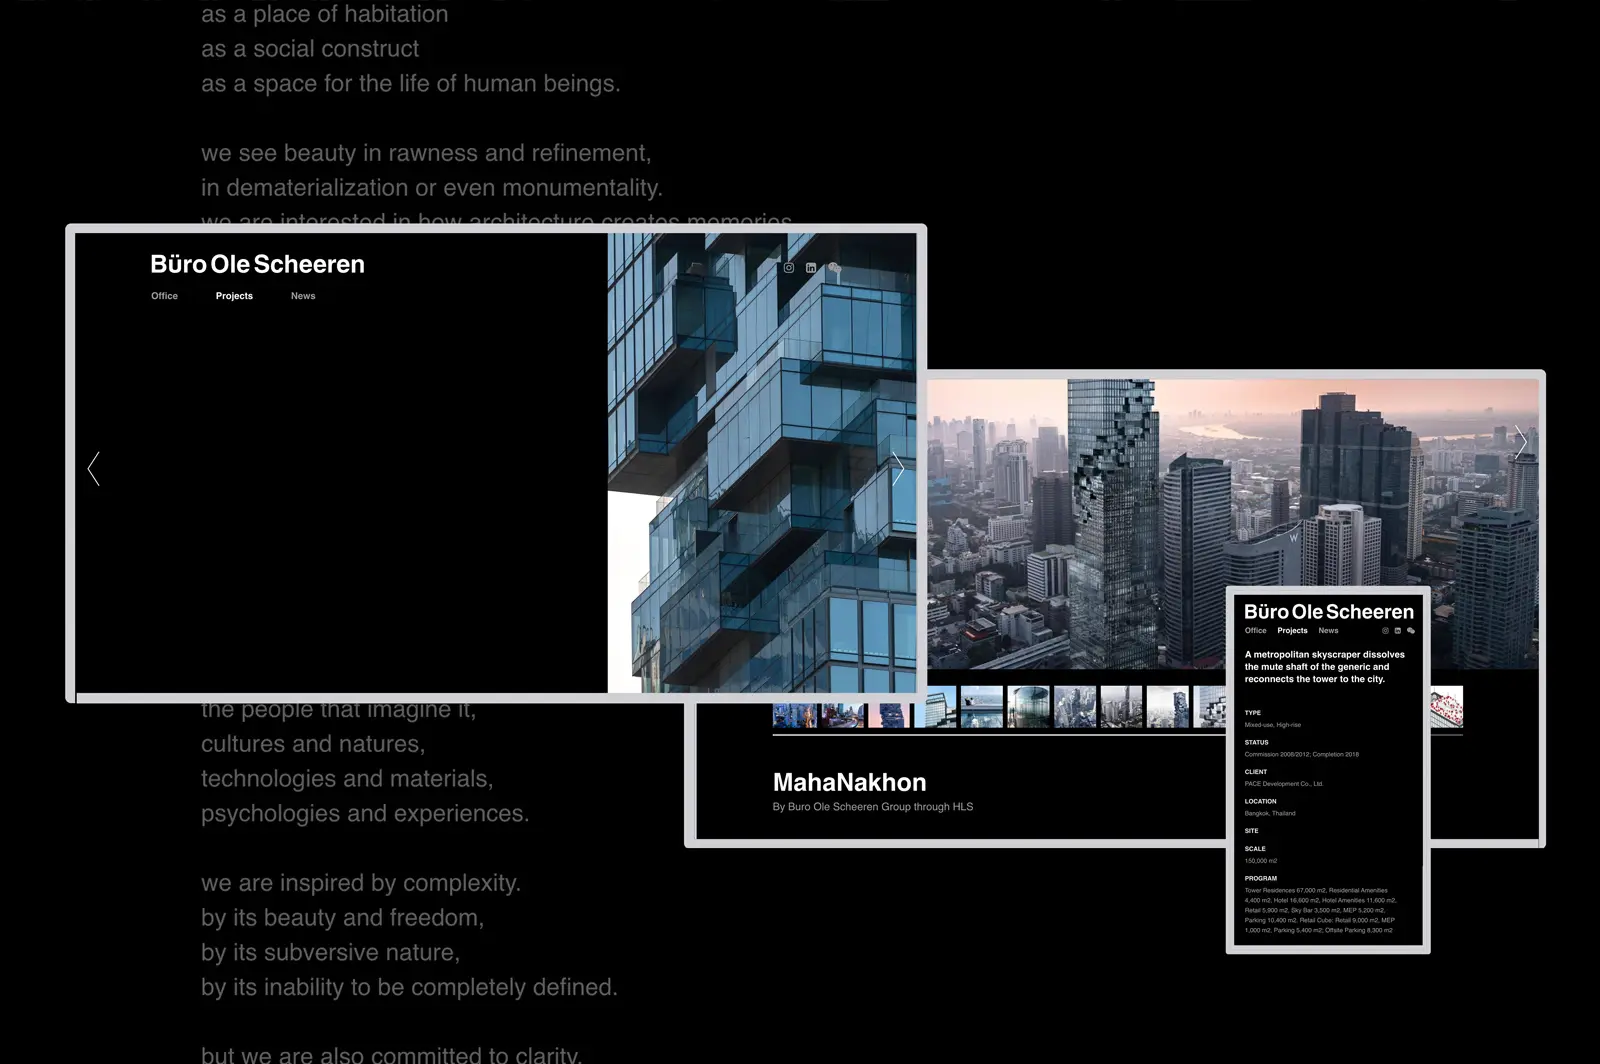
Task: Select thumbnail of person on glass skywalk
Action: tap(981, 706)
